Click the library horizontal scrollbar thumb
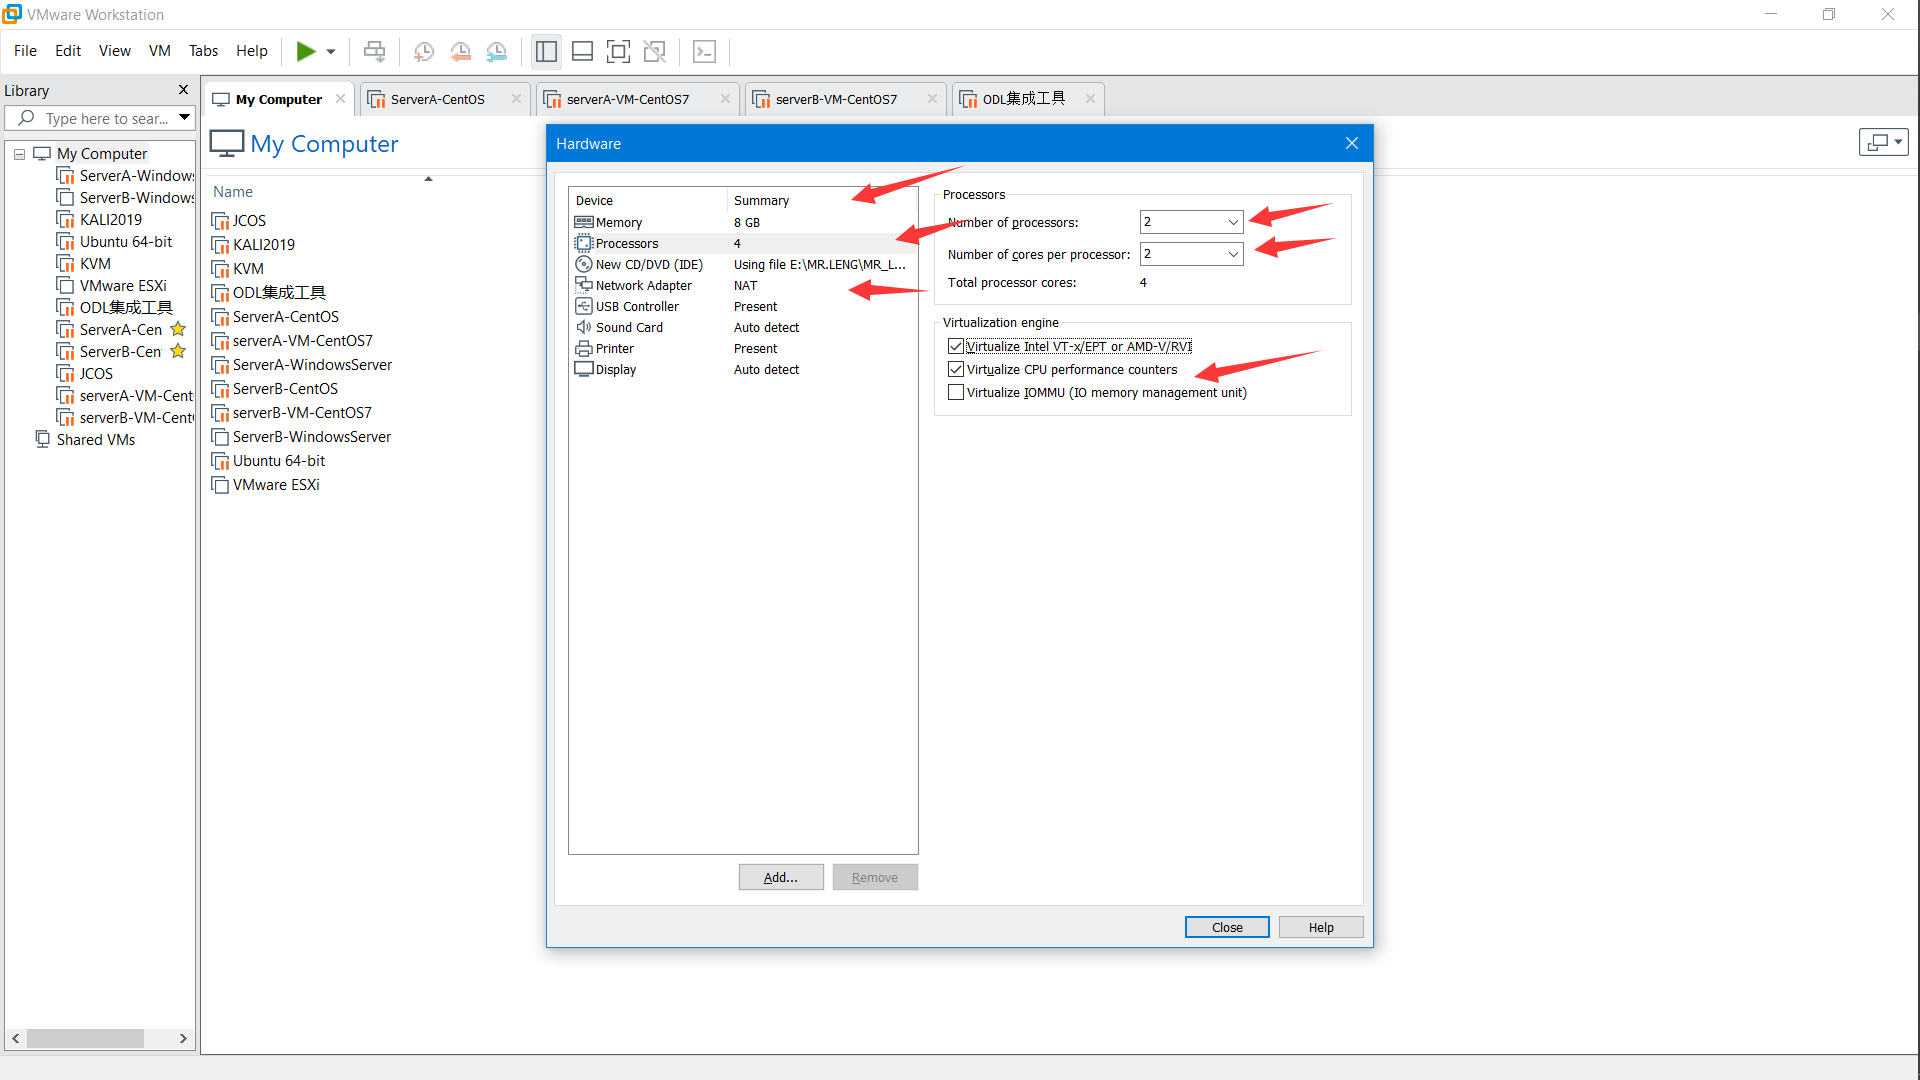1920x1080 pixels. [85, 1038]
